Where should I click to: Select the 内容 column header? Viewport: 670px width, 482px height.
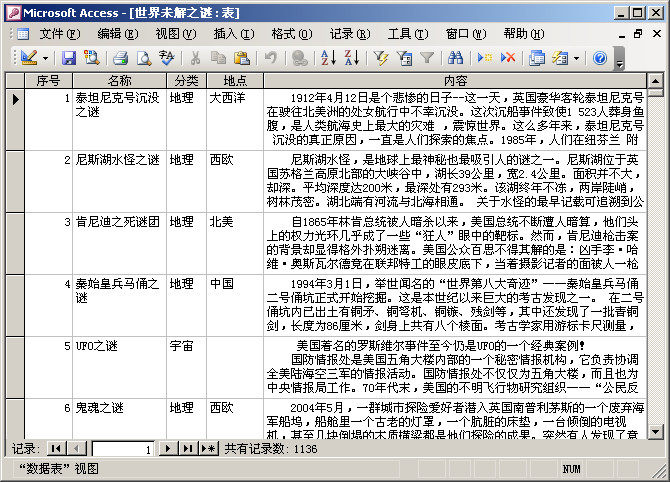455,80
